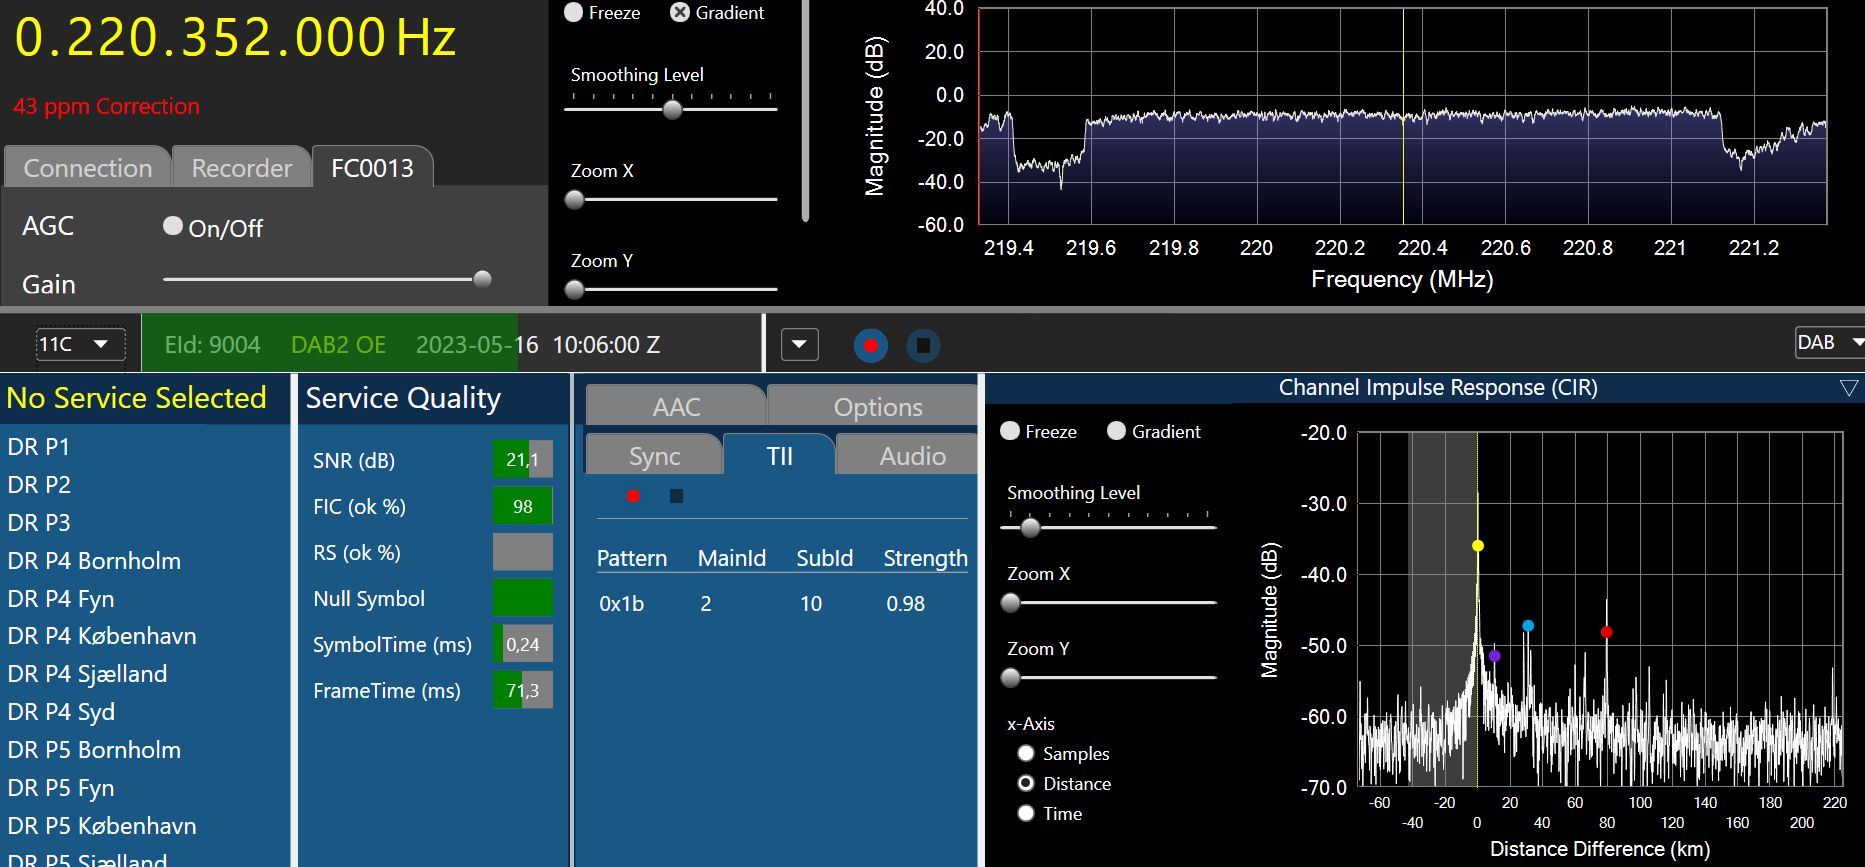Click the dark square in TII tab
The image size is (1865, 867).
click(676, 496)
